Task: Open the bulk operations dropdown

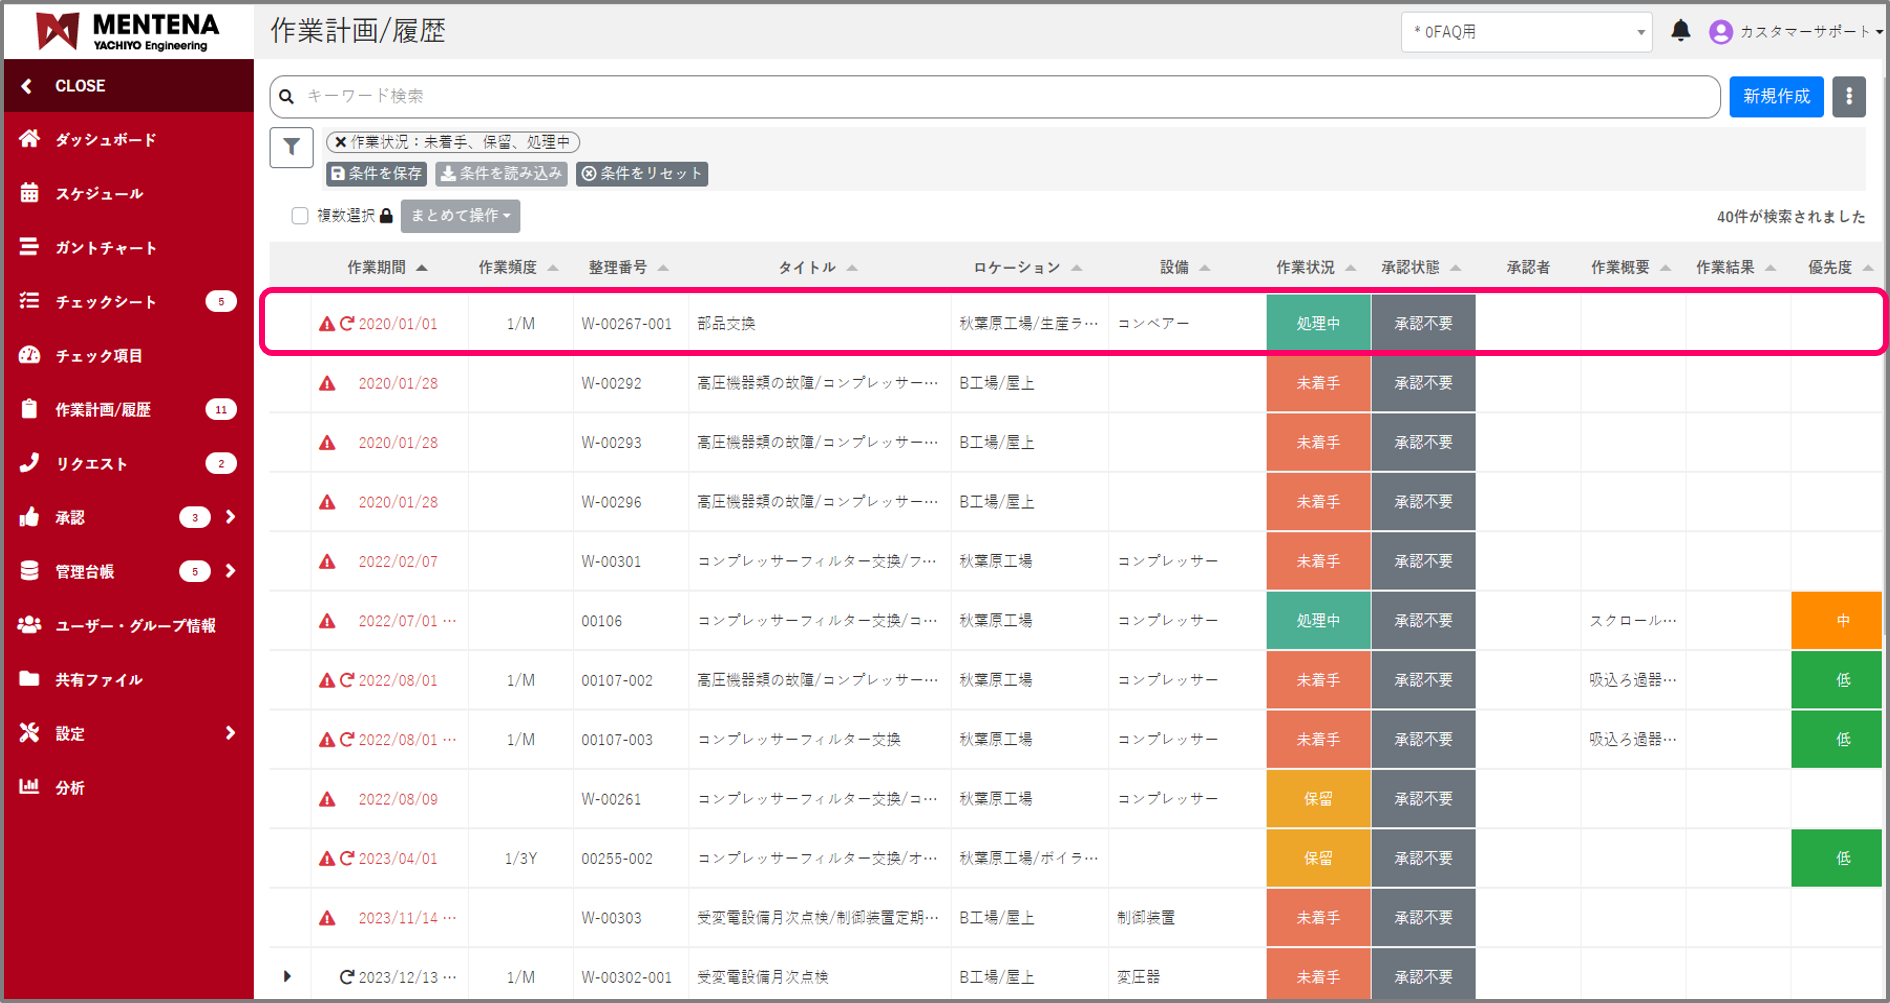Action: point(460,216)
